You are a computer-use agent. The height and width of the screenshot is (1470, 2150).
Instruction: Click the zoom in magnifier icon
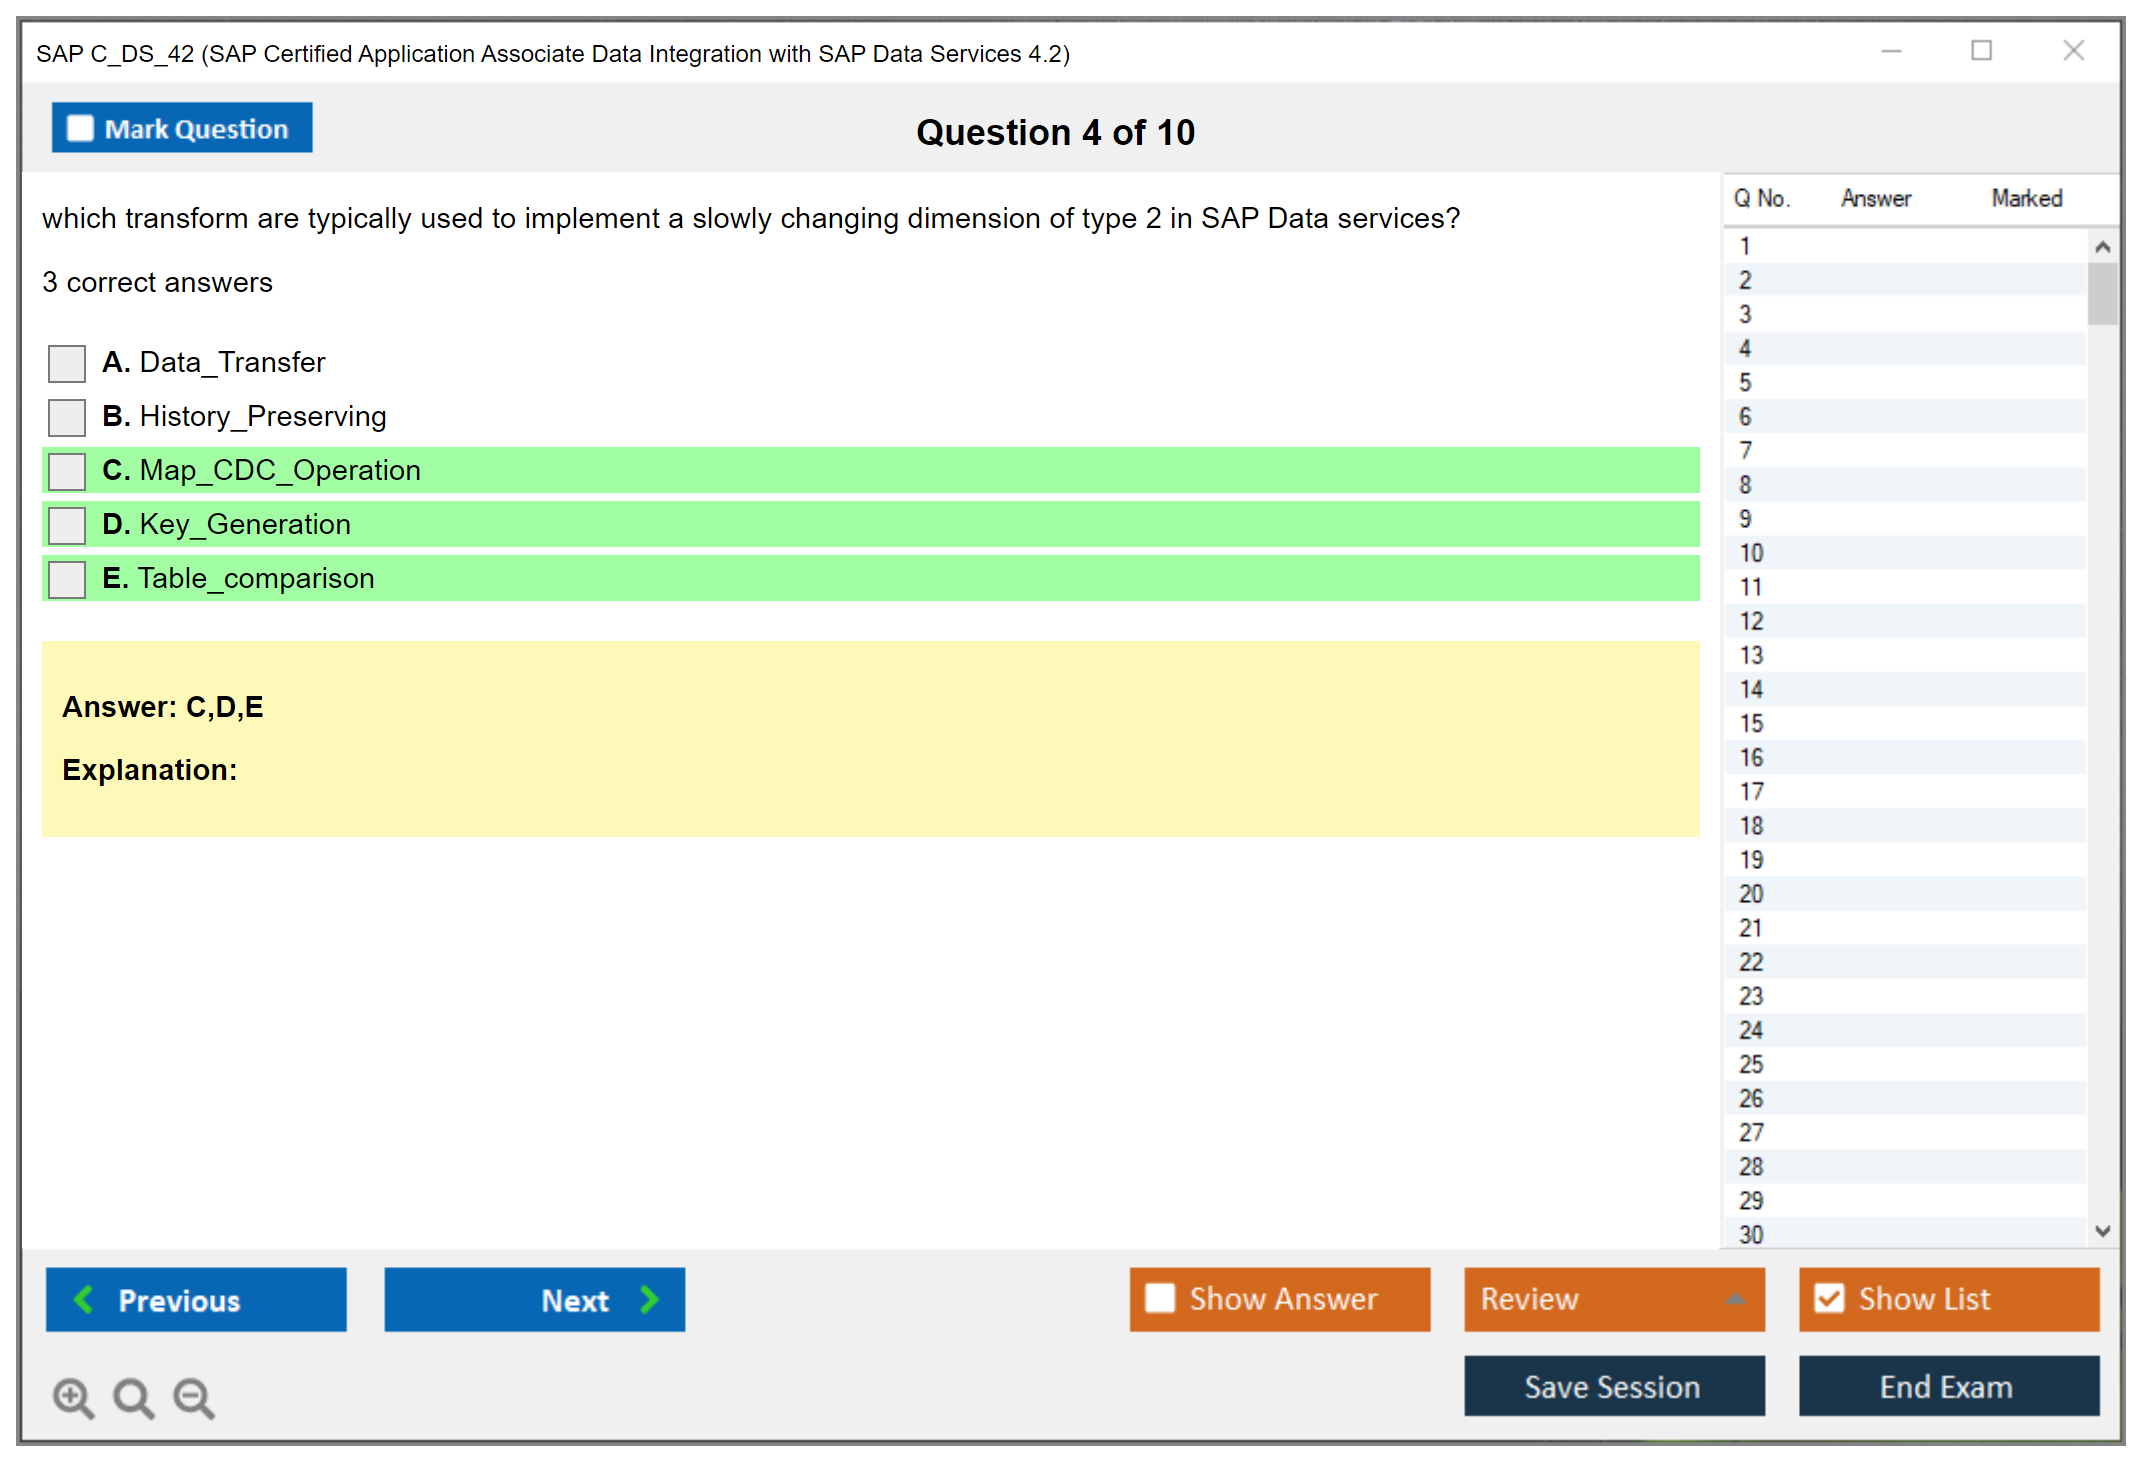(73, 1397)
